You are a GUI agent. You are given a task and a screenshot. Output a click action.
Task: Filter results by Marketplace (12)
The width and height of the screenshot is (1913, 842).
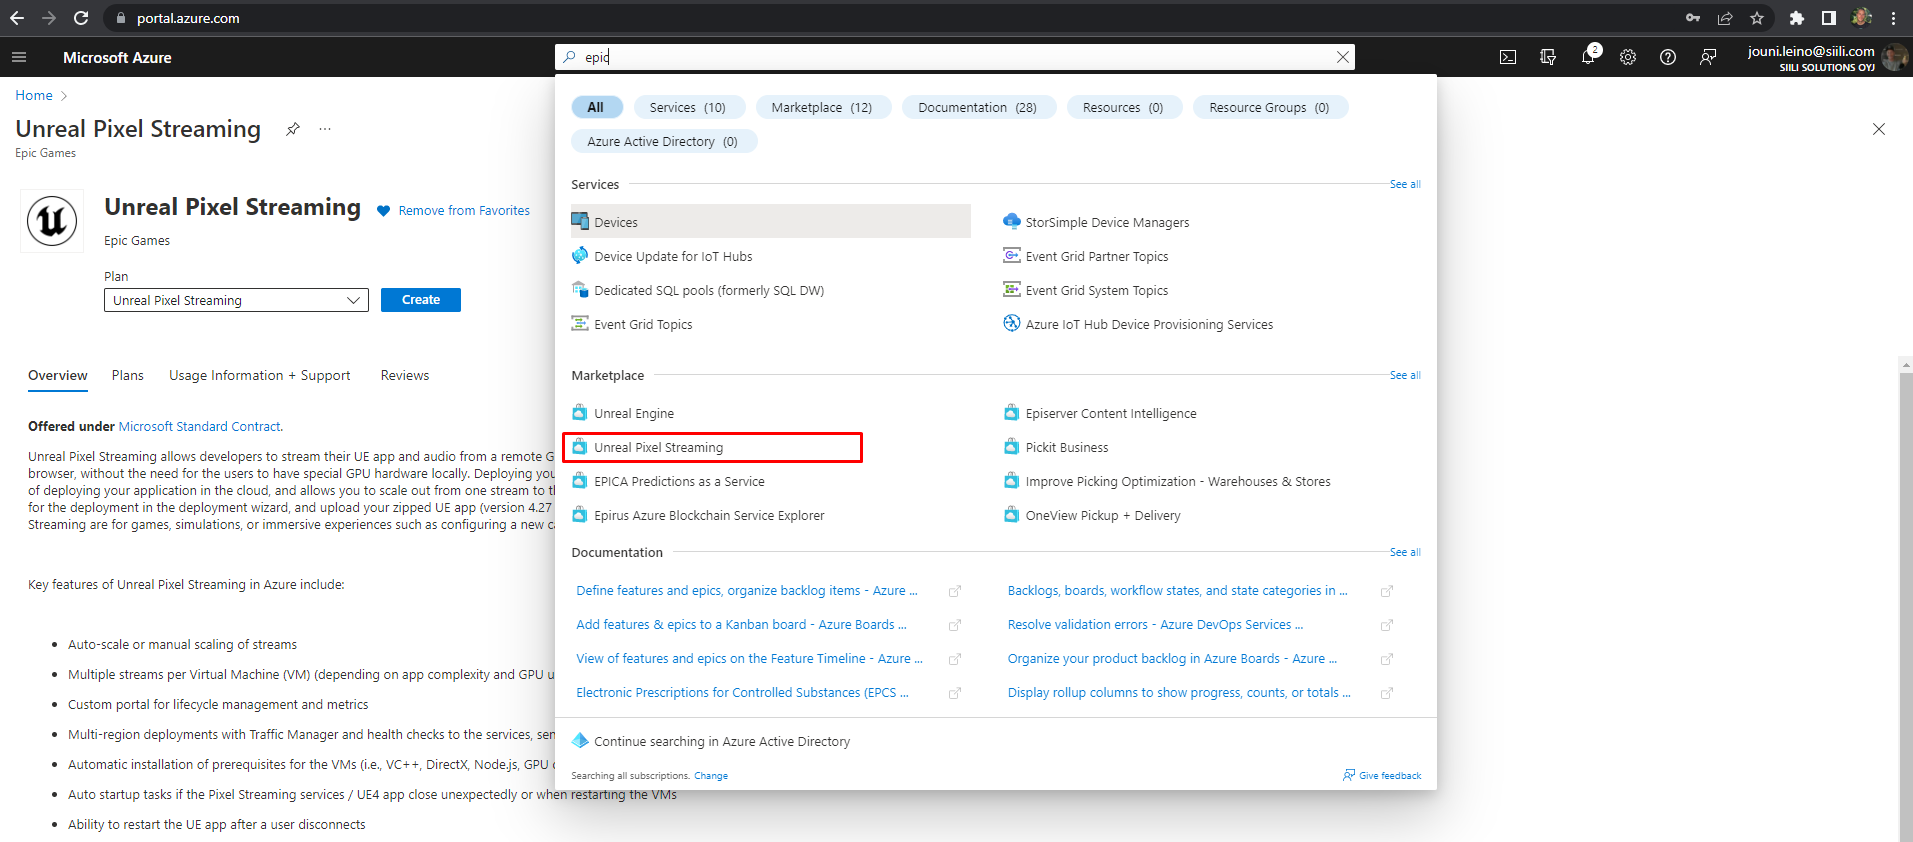(822, 107)
